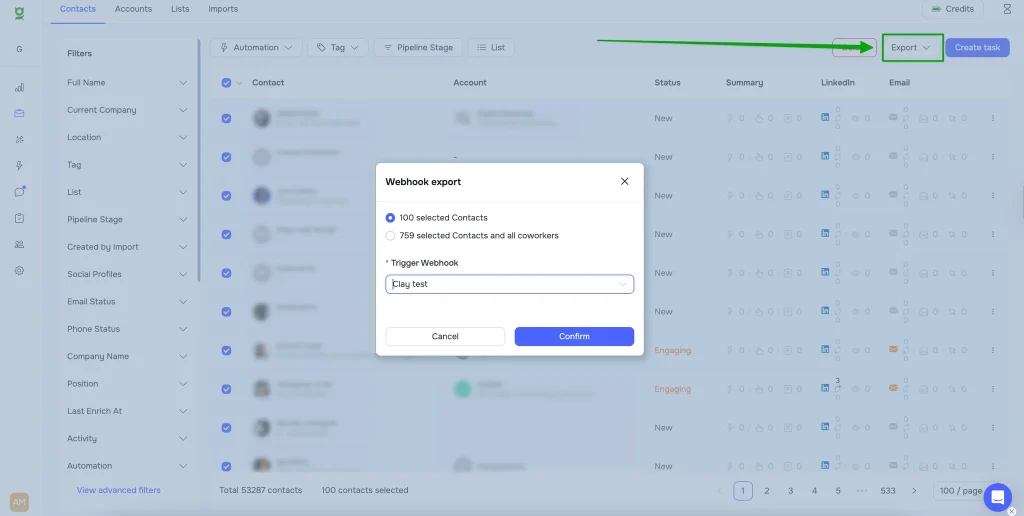Open the team members sidebar icon
The height and width of the screenshot is (516, 1024).
pyautogui.click(x=19, y=245)
